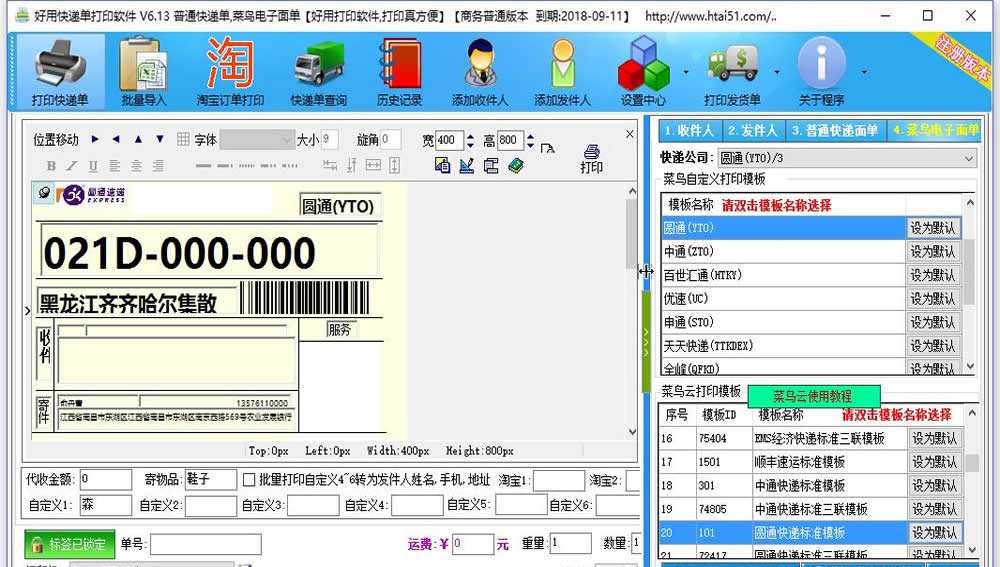Align text right

158,166
